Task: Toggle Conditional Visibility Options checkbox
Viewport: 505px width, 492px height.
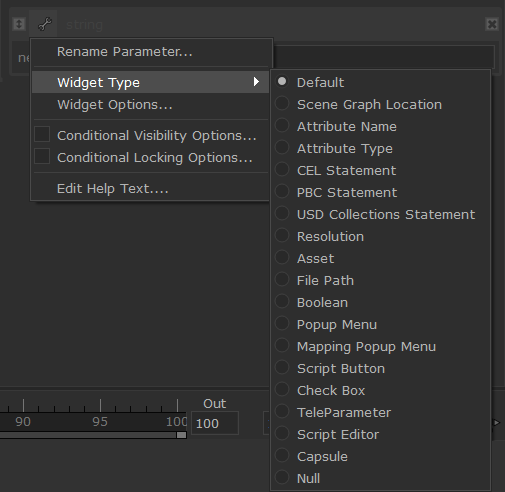Action: point(42,135)
